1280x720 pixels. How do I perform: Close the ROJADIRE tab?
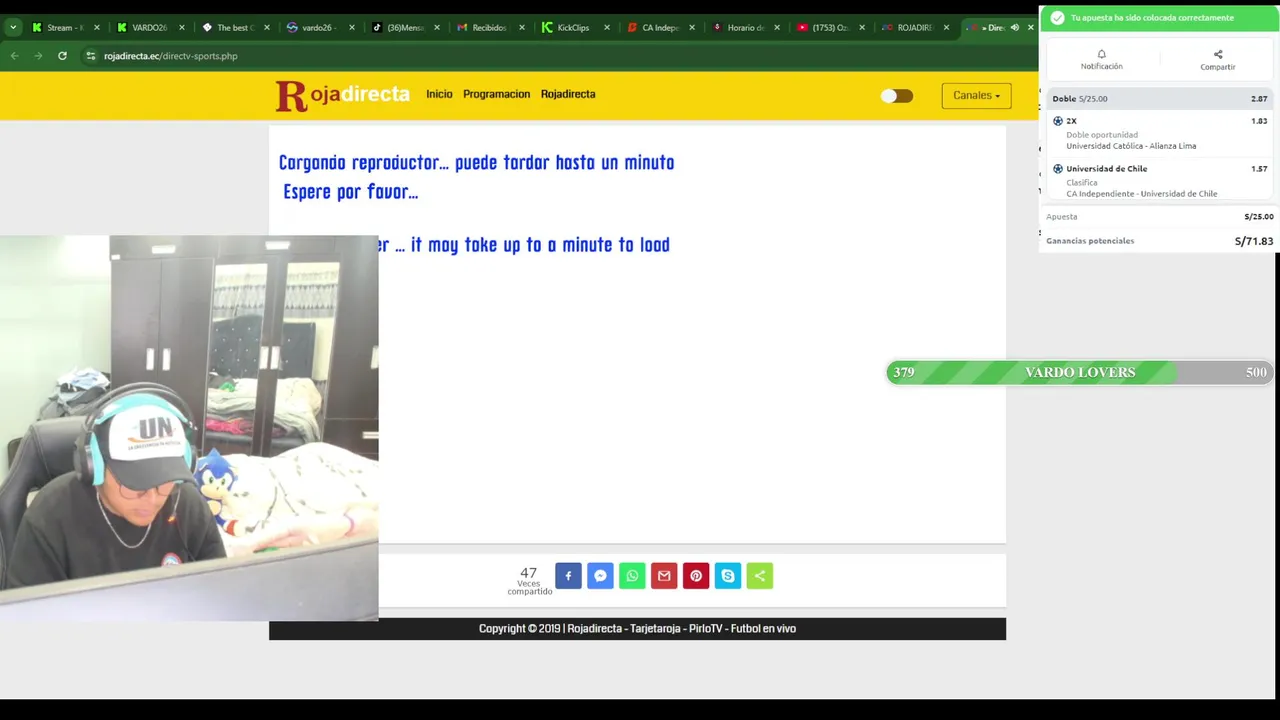946,28
